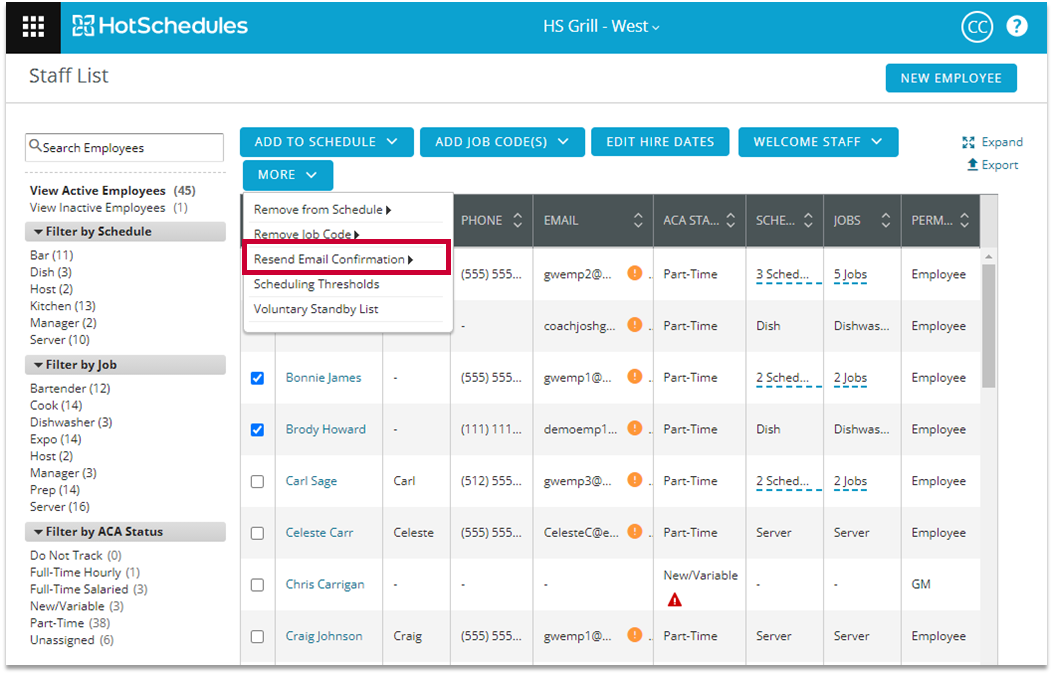Screen dimensions: 1053x675
Task: Open the CC user profile avatar
Action: 975,27
